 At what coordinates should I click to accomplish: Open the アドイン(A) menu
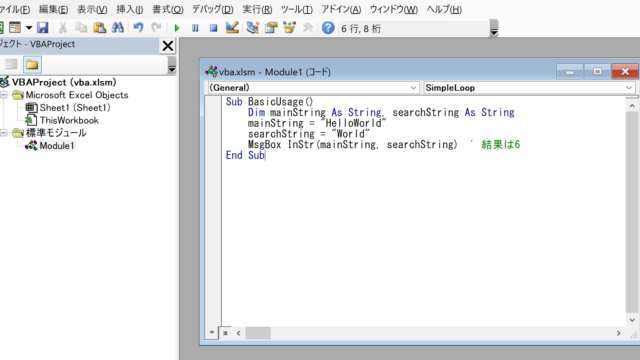pos(341,9)
